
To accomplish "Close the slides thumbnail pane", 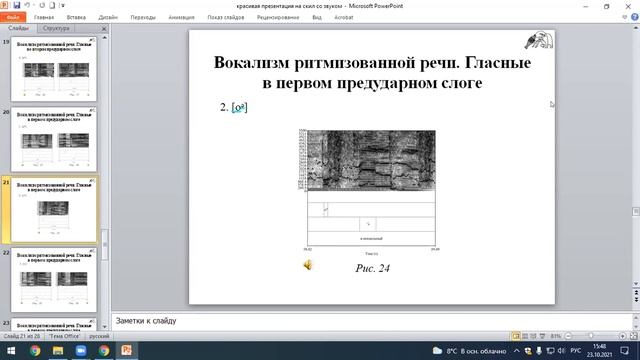I will (x=104, y=29).
